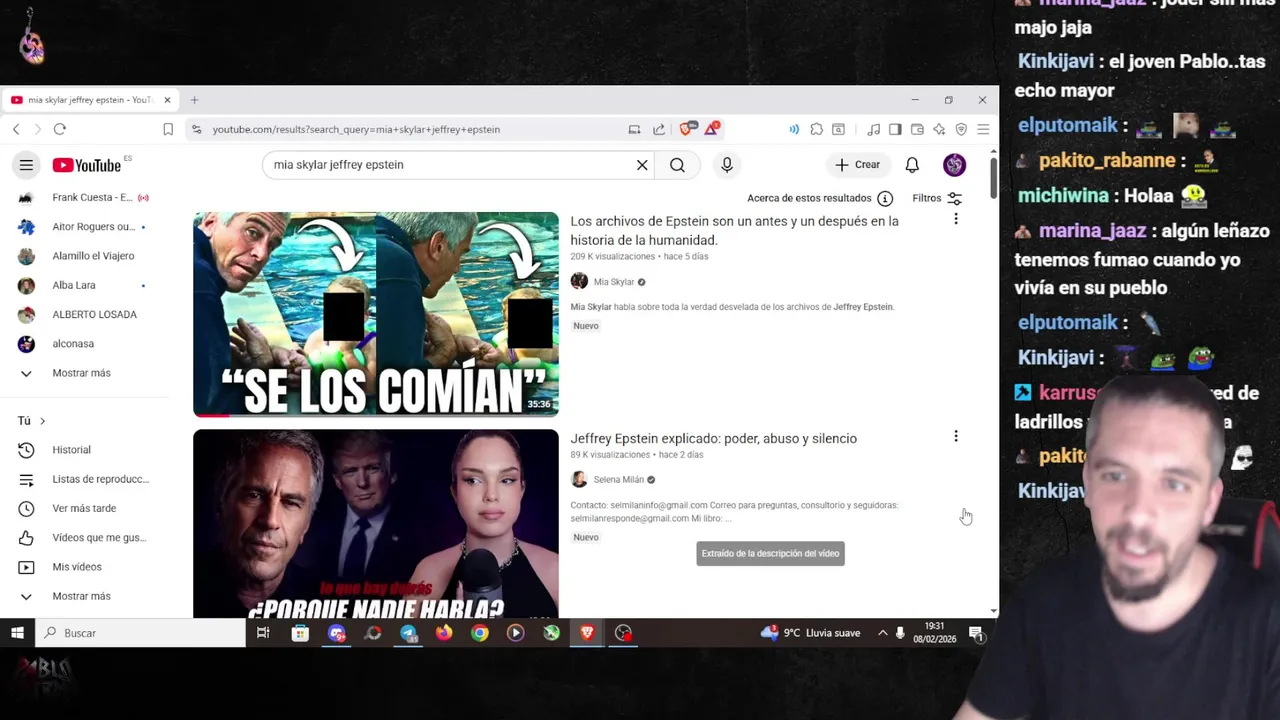
Task: Open the "¿PORQUE NADIE HABLA?" thumbnail
Action: click(x=376, y=523)
